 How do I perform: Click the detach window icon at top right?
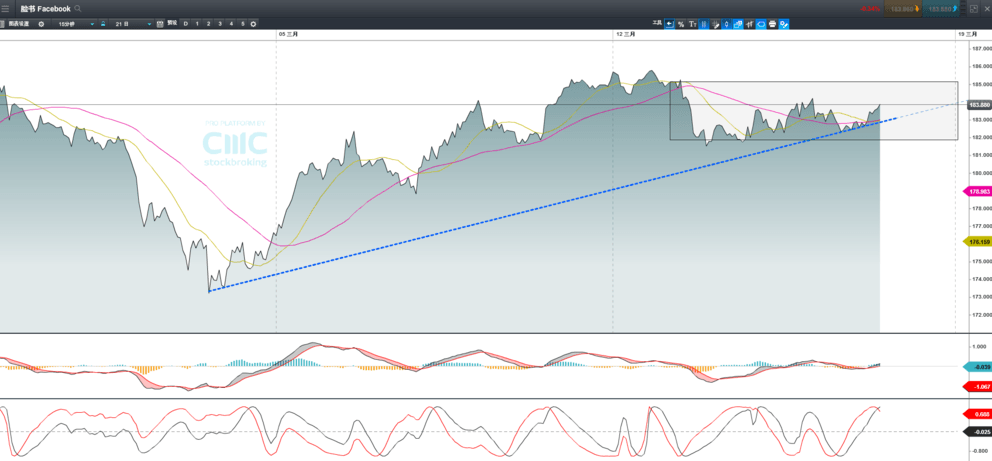point(973,8)
